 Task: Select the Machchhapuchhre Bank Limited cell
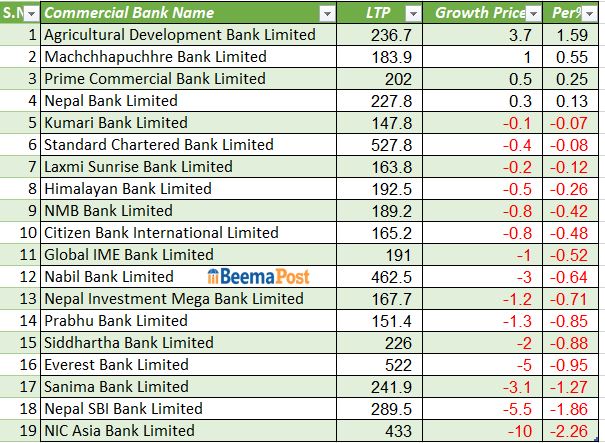click(x=155, y=57)
